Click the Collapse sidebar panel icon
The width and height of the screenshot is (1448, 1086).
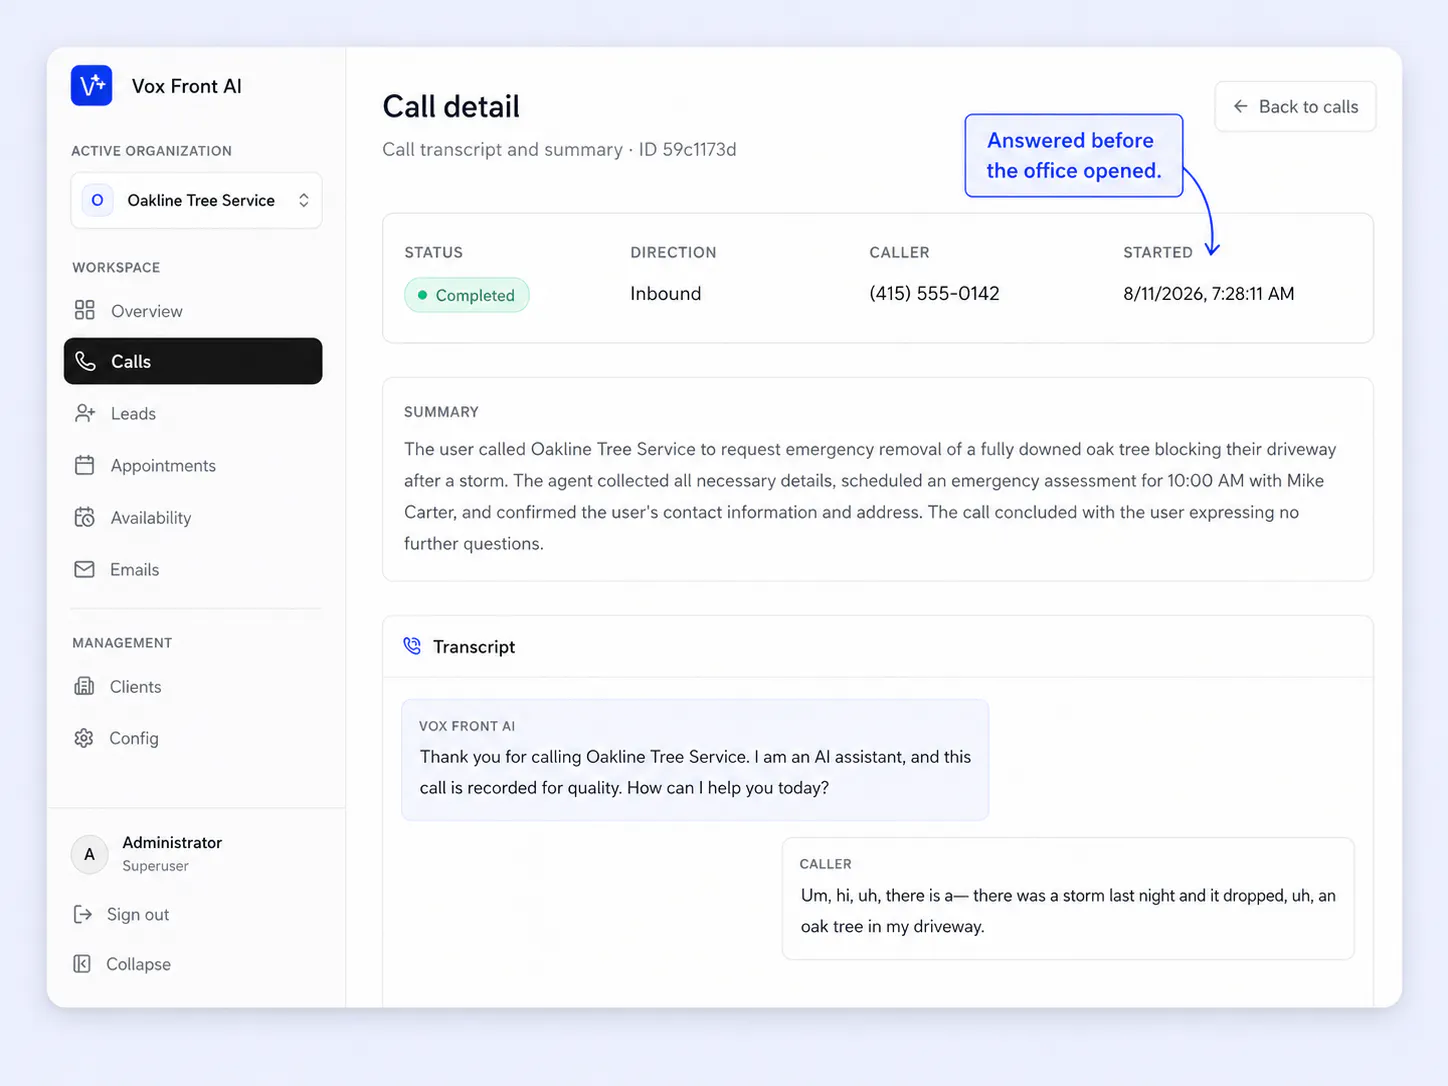click(x=82, y=964)
